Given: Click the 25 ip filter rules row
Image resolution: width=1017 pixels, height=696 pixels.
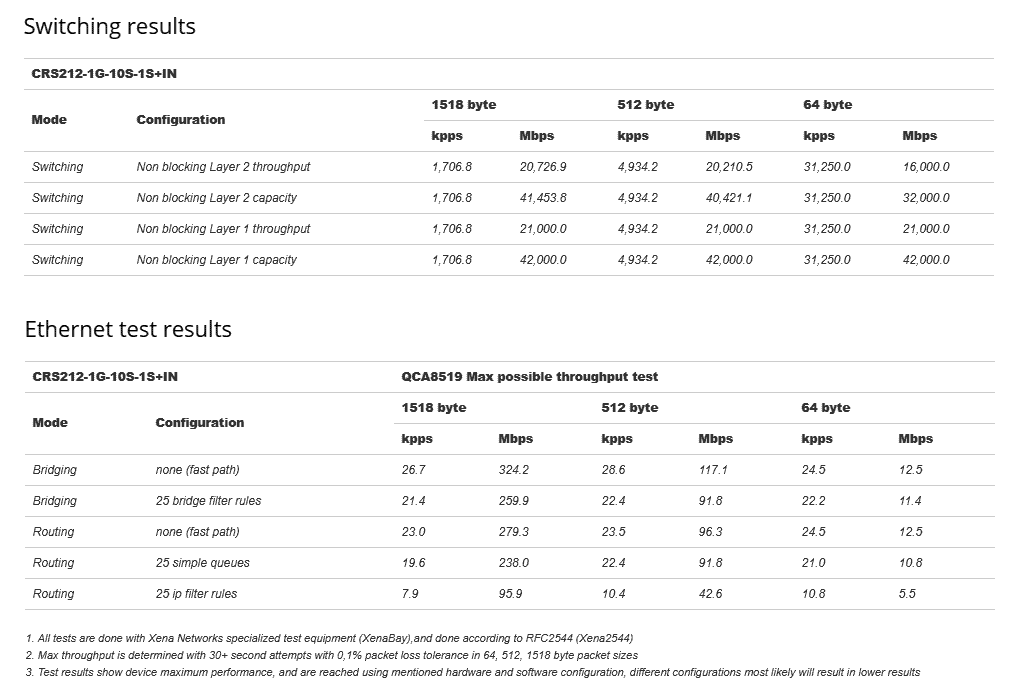Looking at the screenshot, I should pyautogui.click(x=510, y=594).
